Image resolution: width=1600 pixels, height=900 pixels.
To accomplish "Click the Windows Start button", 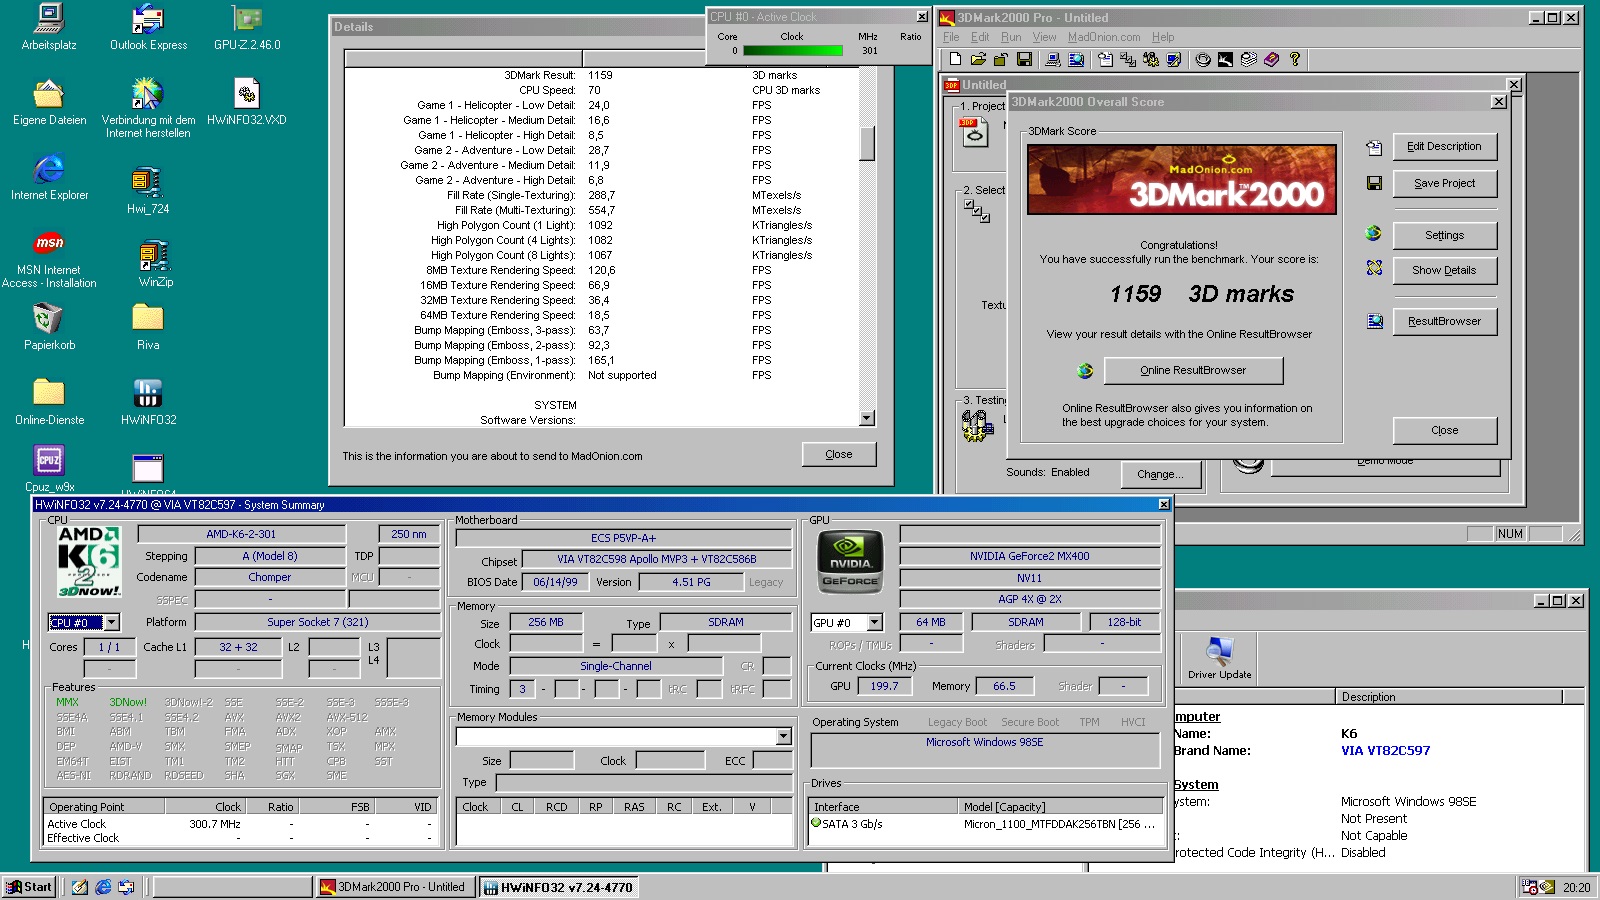I will (29, 887).
